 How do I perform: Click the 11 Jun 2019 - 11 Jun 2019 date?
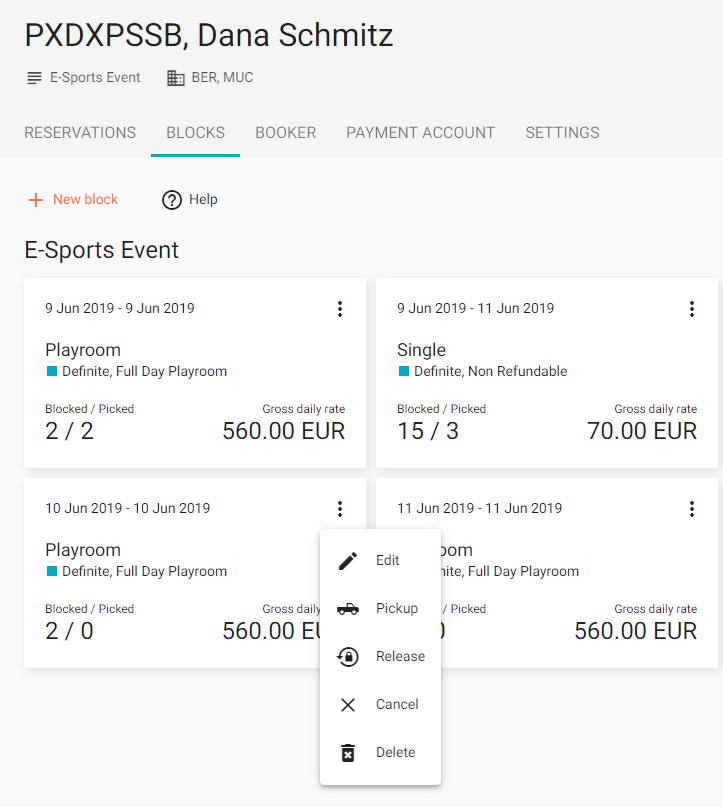[x=480, y=508]
